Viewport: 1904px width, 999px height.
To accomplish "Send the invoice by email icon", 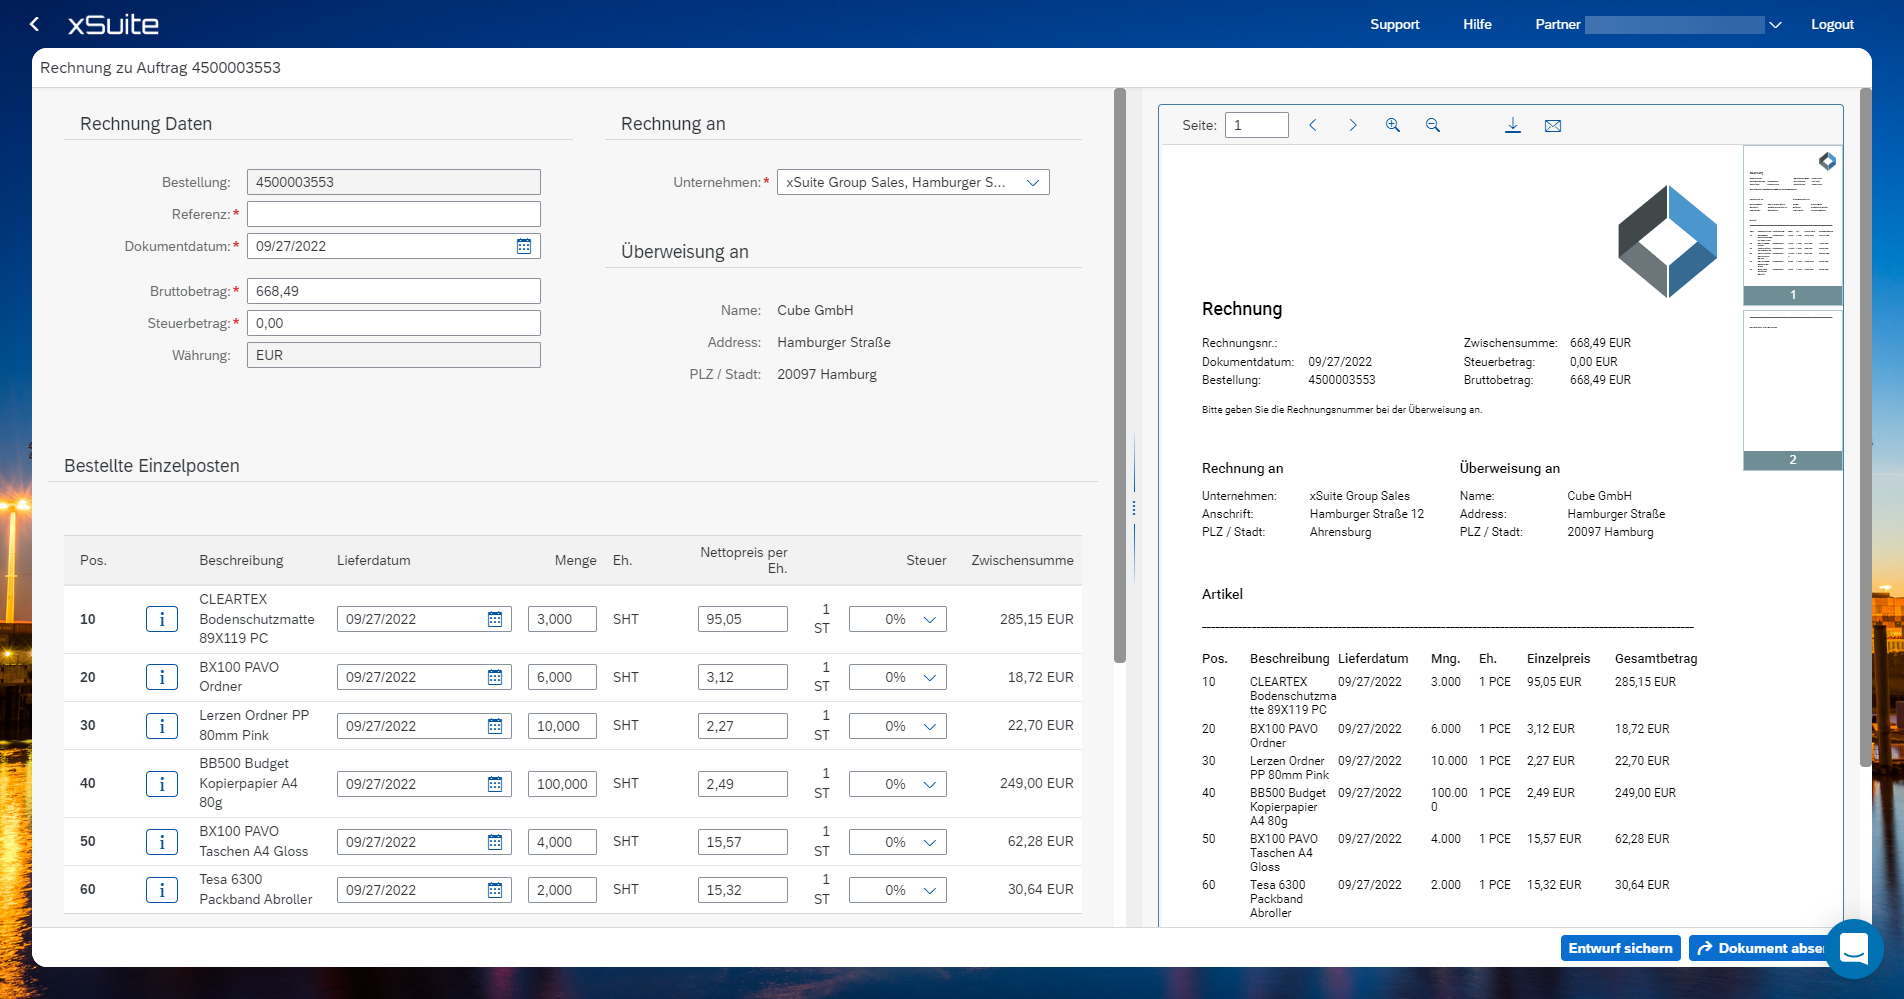I will point(1552,125).
